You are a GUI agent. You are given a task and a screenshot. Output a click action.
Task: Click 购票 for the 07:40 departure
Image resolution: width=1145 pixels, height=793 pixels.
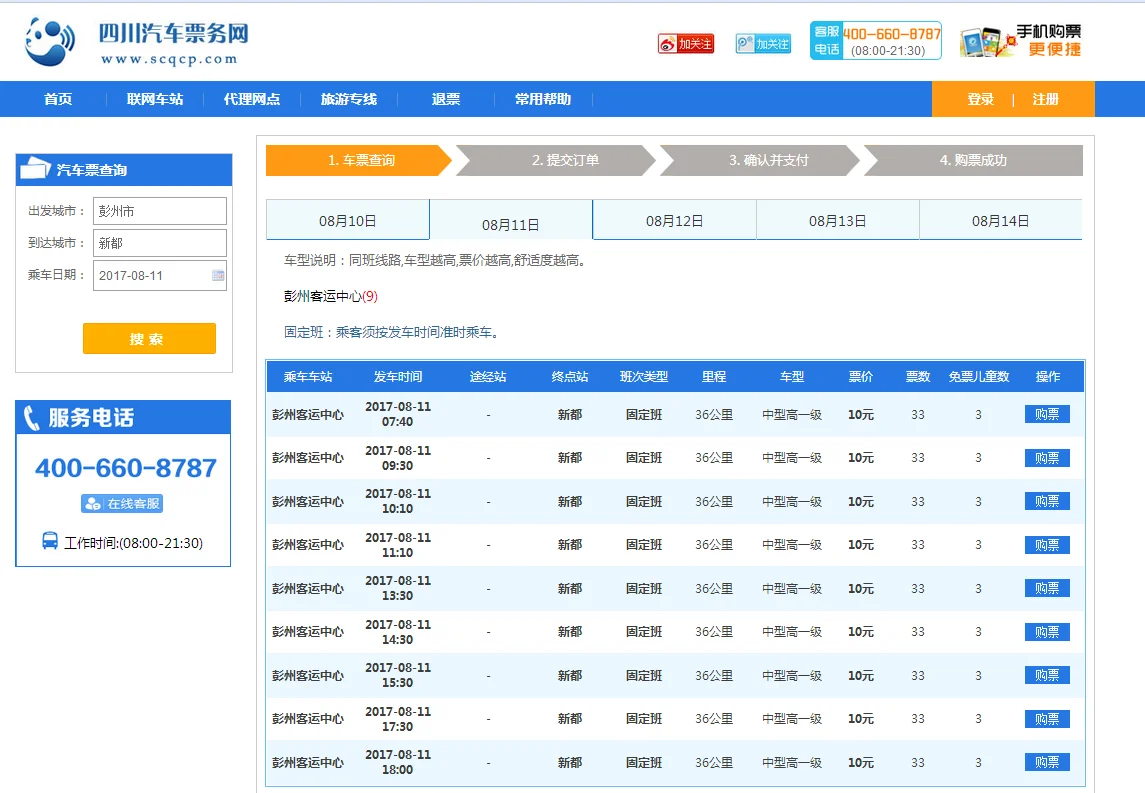click(1046, 414)
